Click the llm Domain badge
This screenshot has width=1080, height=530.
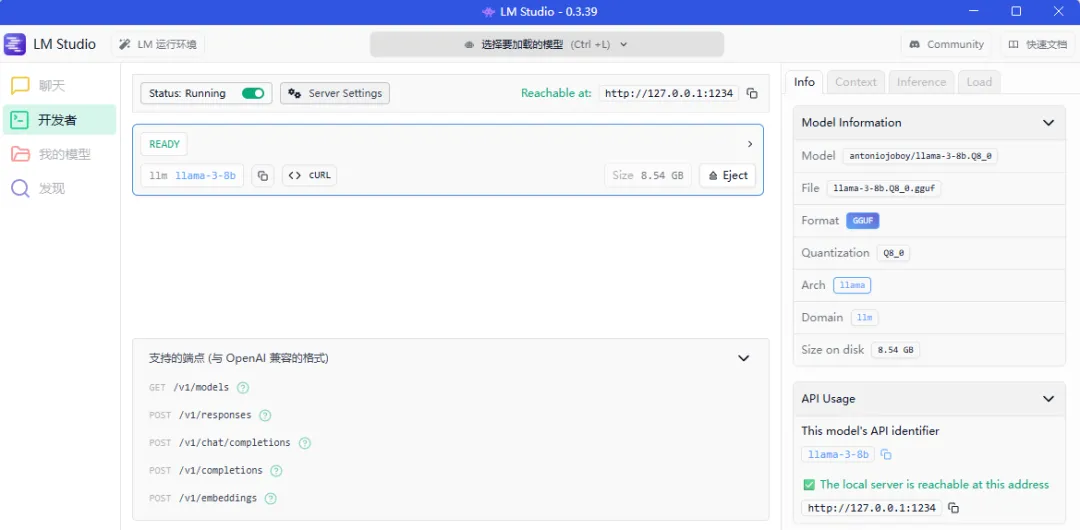coord(864,318)
